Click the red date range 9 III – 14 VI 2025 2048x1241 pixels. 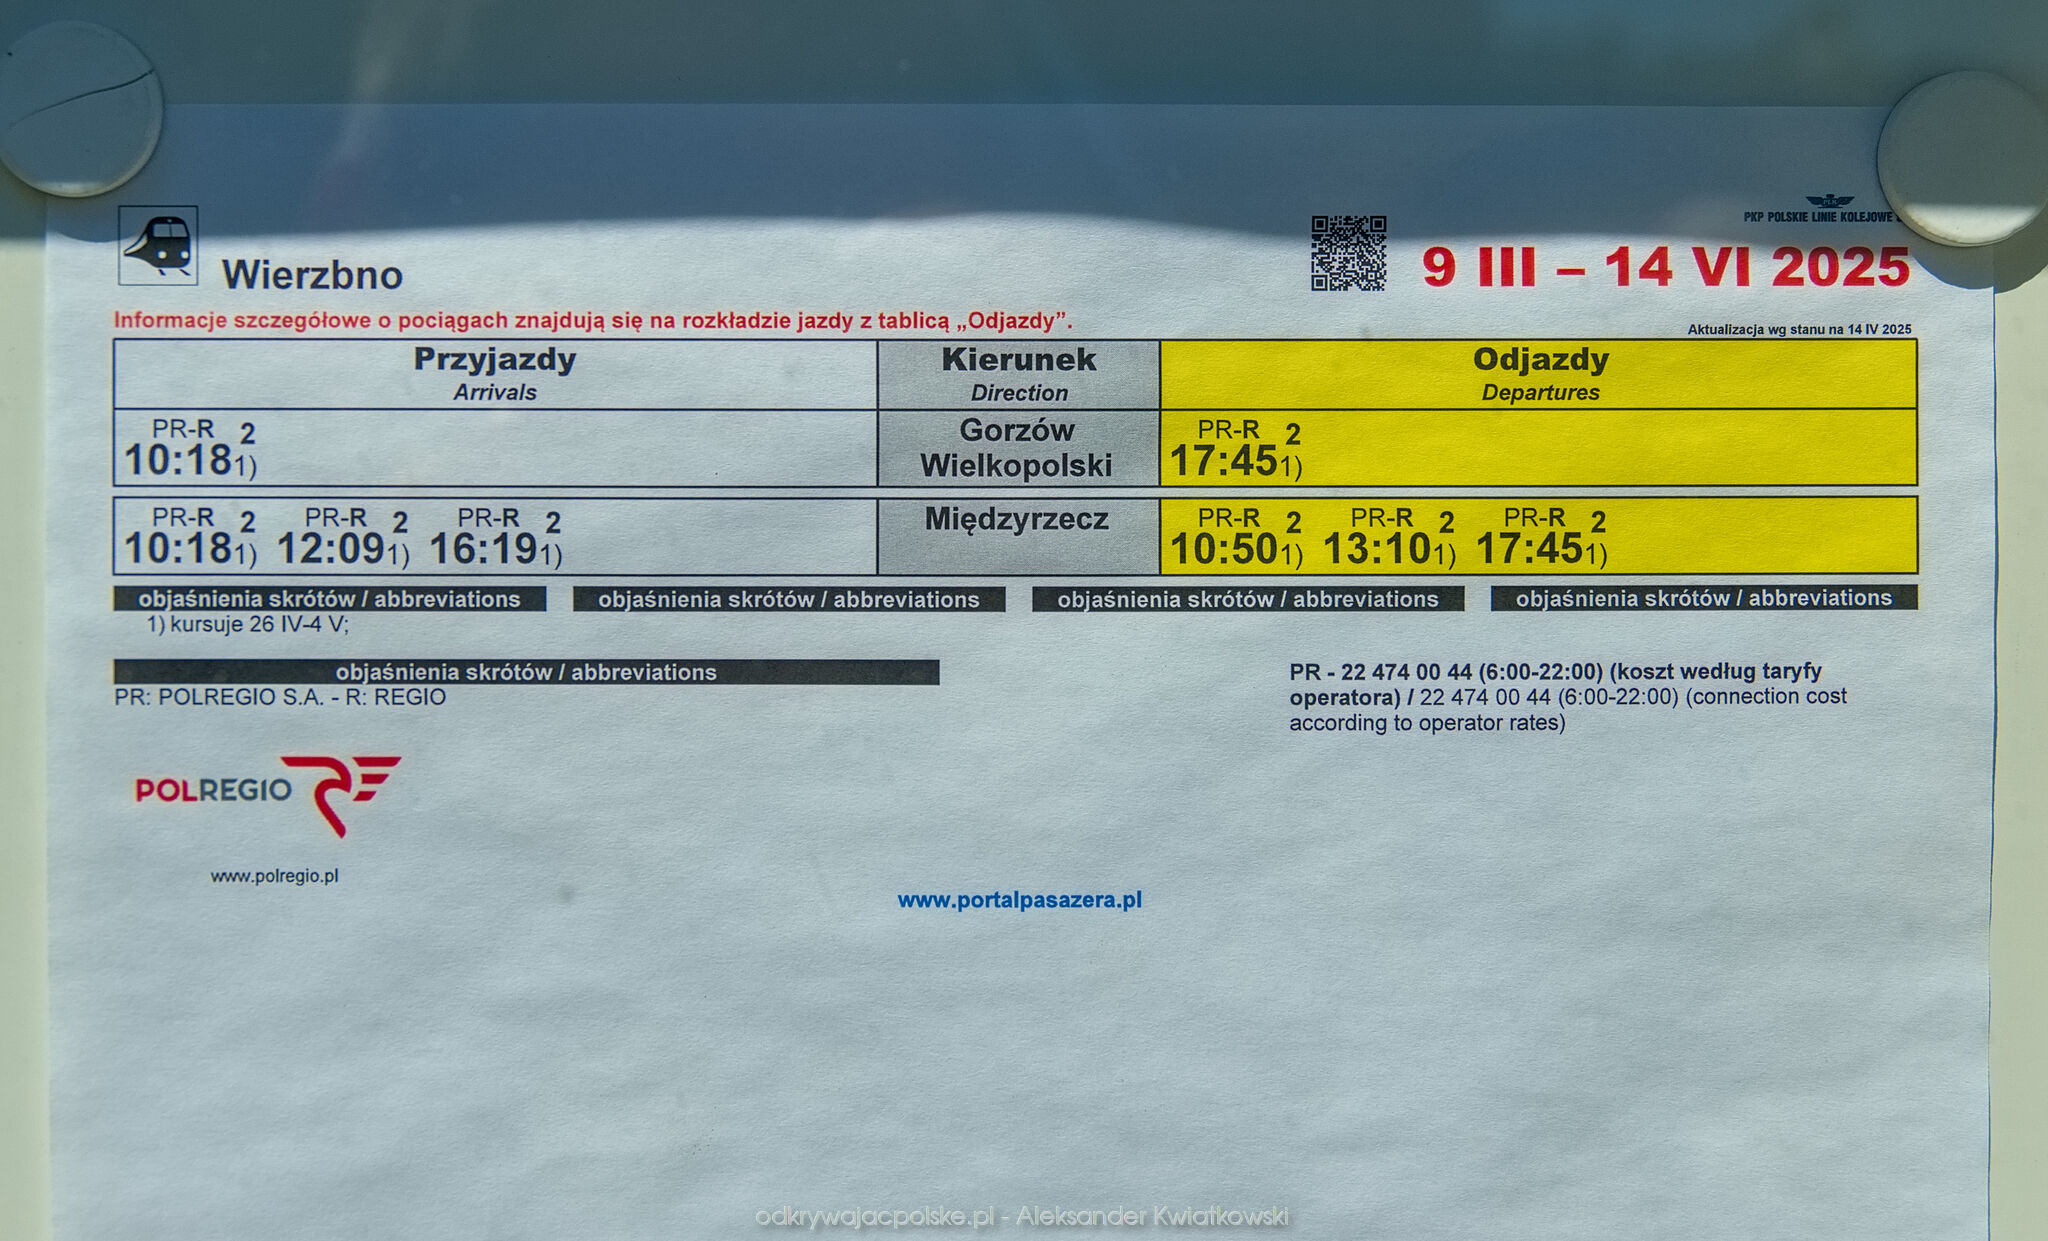tap(1665, 267)
